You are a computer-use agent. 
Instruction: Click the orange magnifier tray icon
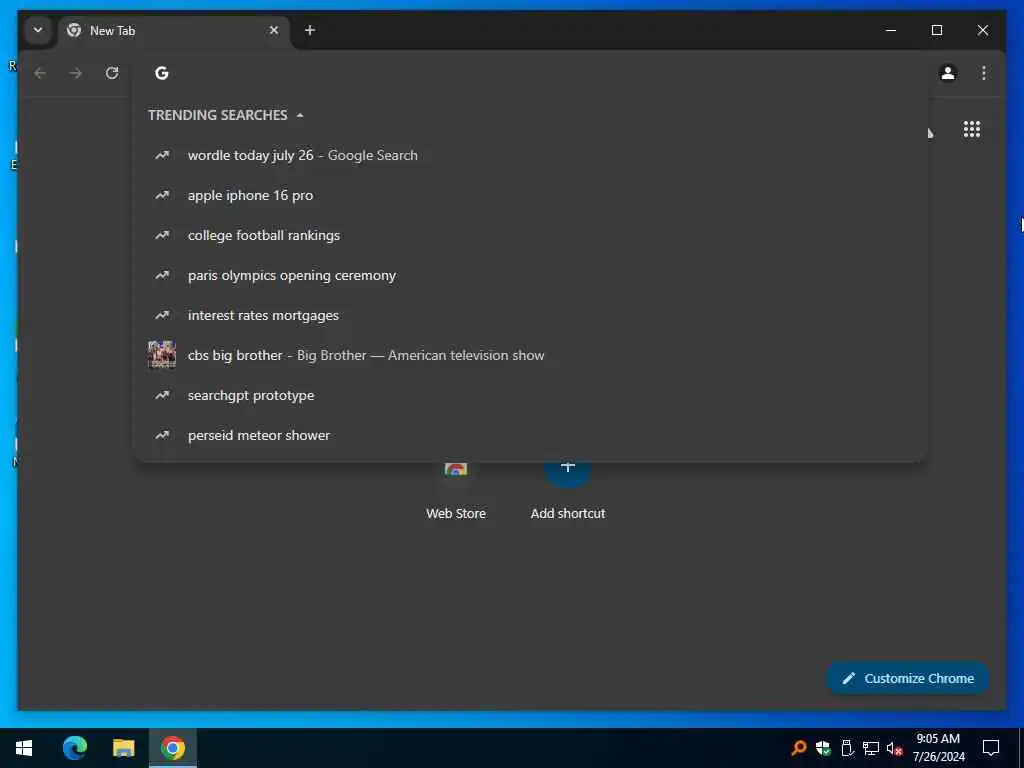pos(798,748)
